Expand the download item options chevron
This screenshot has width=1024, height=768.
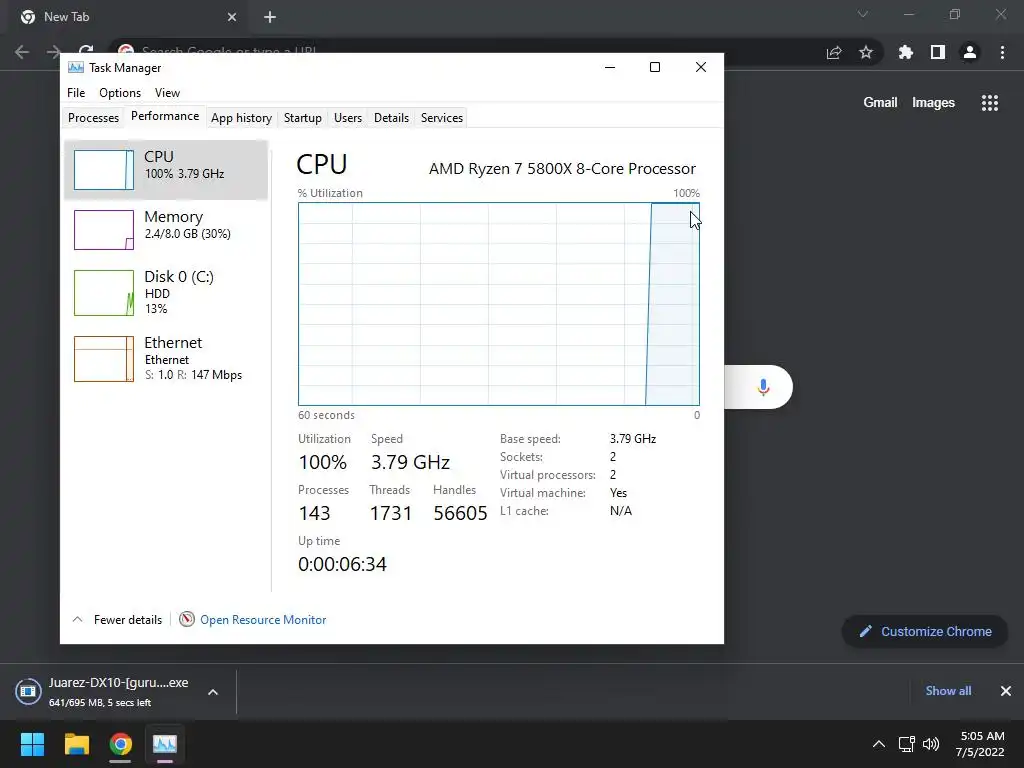point(213,692)
